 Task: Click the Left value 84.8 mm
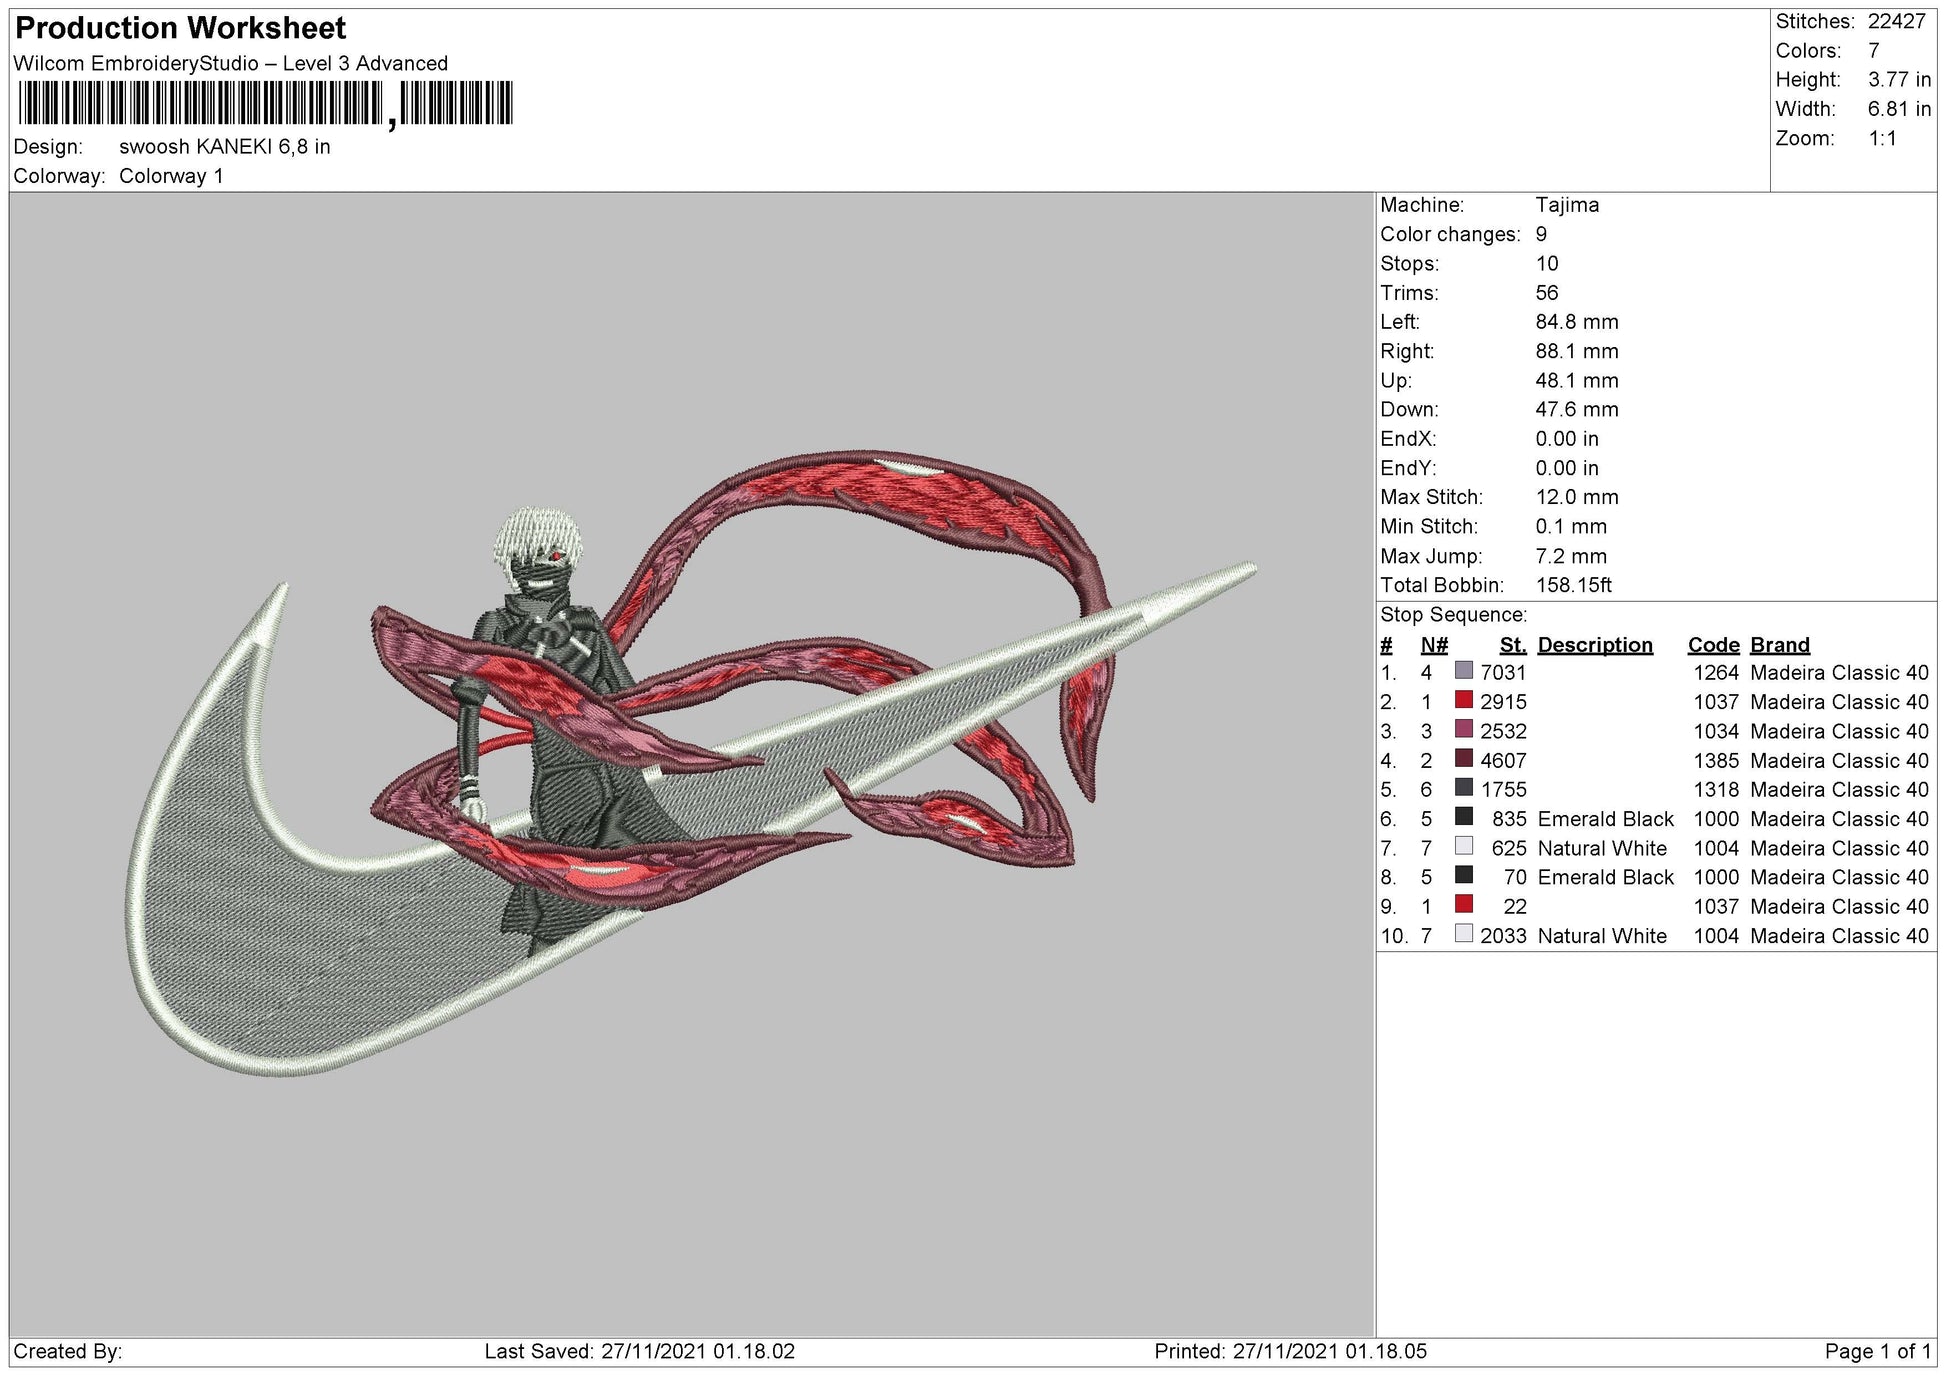click(x=1577, y=322)
